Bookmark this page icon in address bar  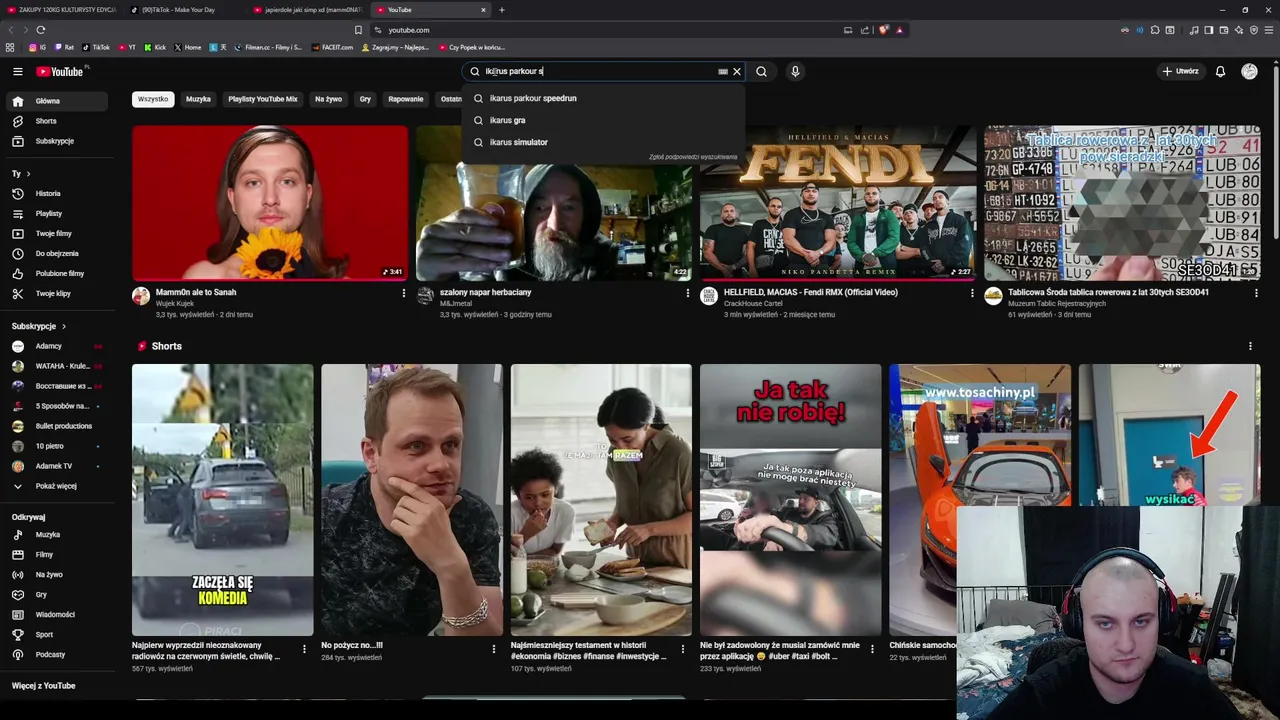(358, 30)
